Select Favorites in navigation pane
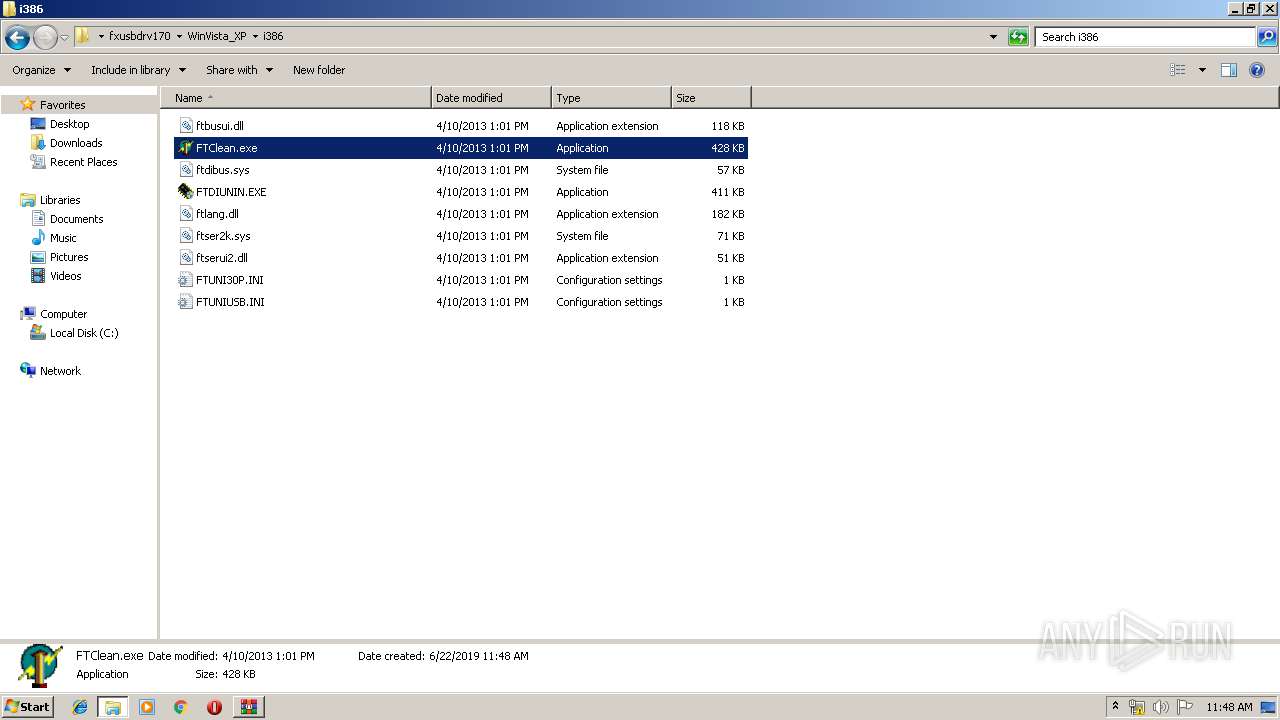 62,105
